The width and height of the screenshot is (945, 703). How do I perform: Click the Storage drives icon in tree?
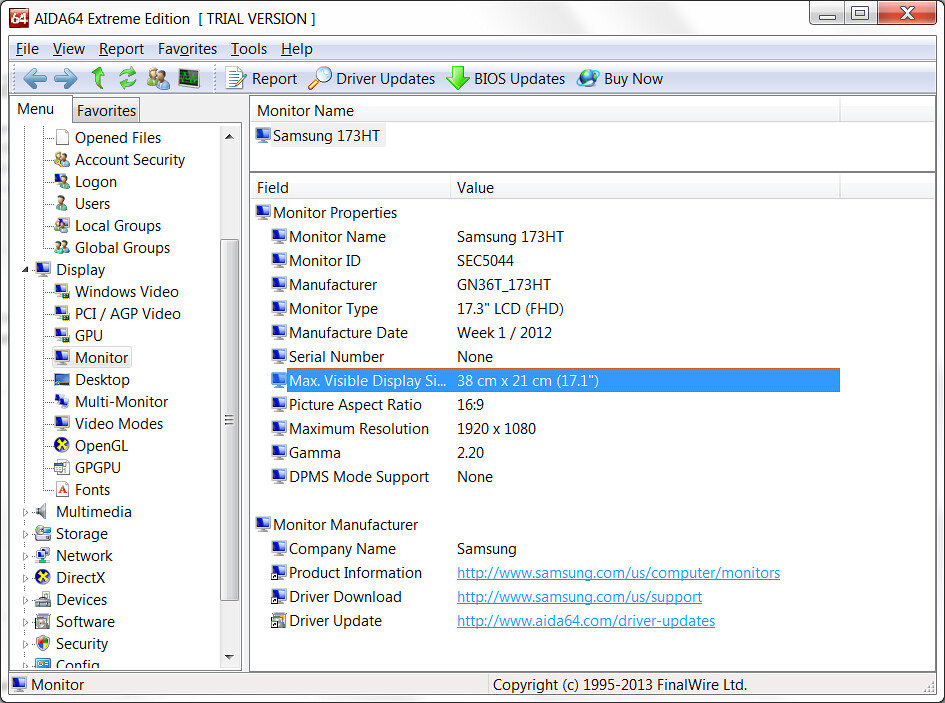pyautogui.click(x=42, y=533)
